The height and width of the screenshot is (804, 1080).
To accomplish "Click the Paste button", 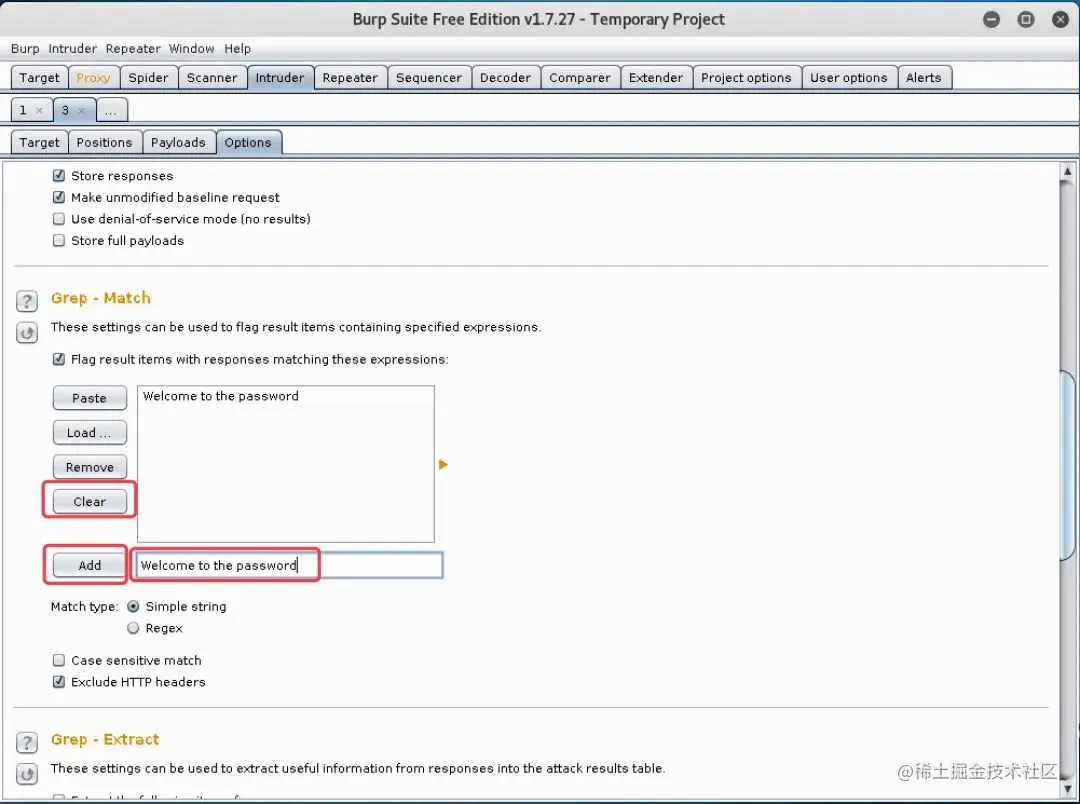I will (90, 398).
